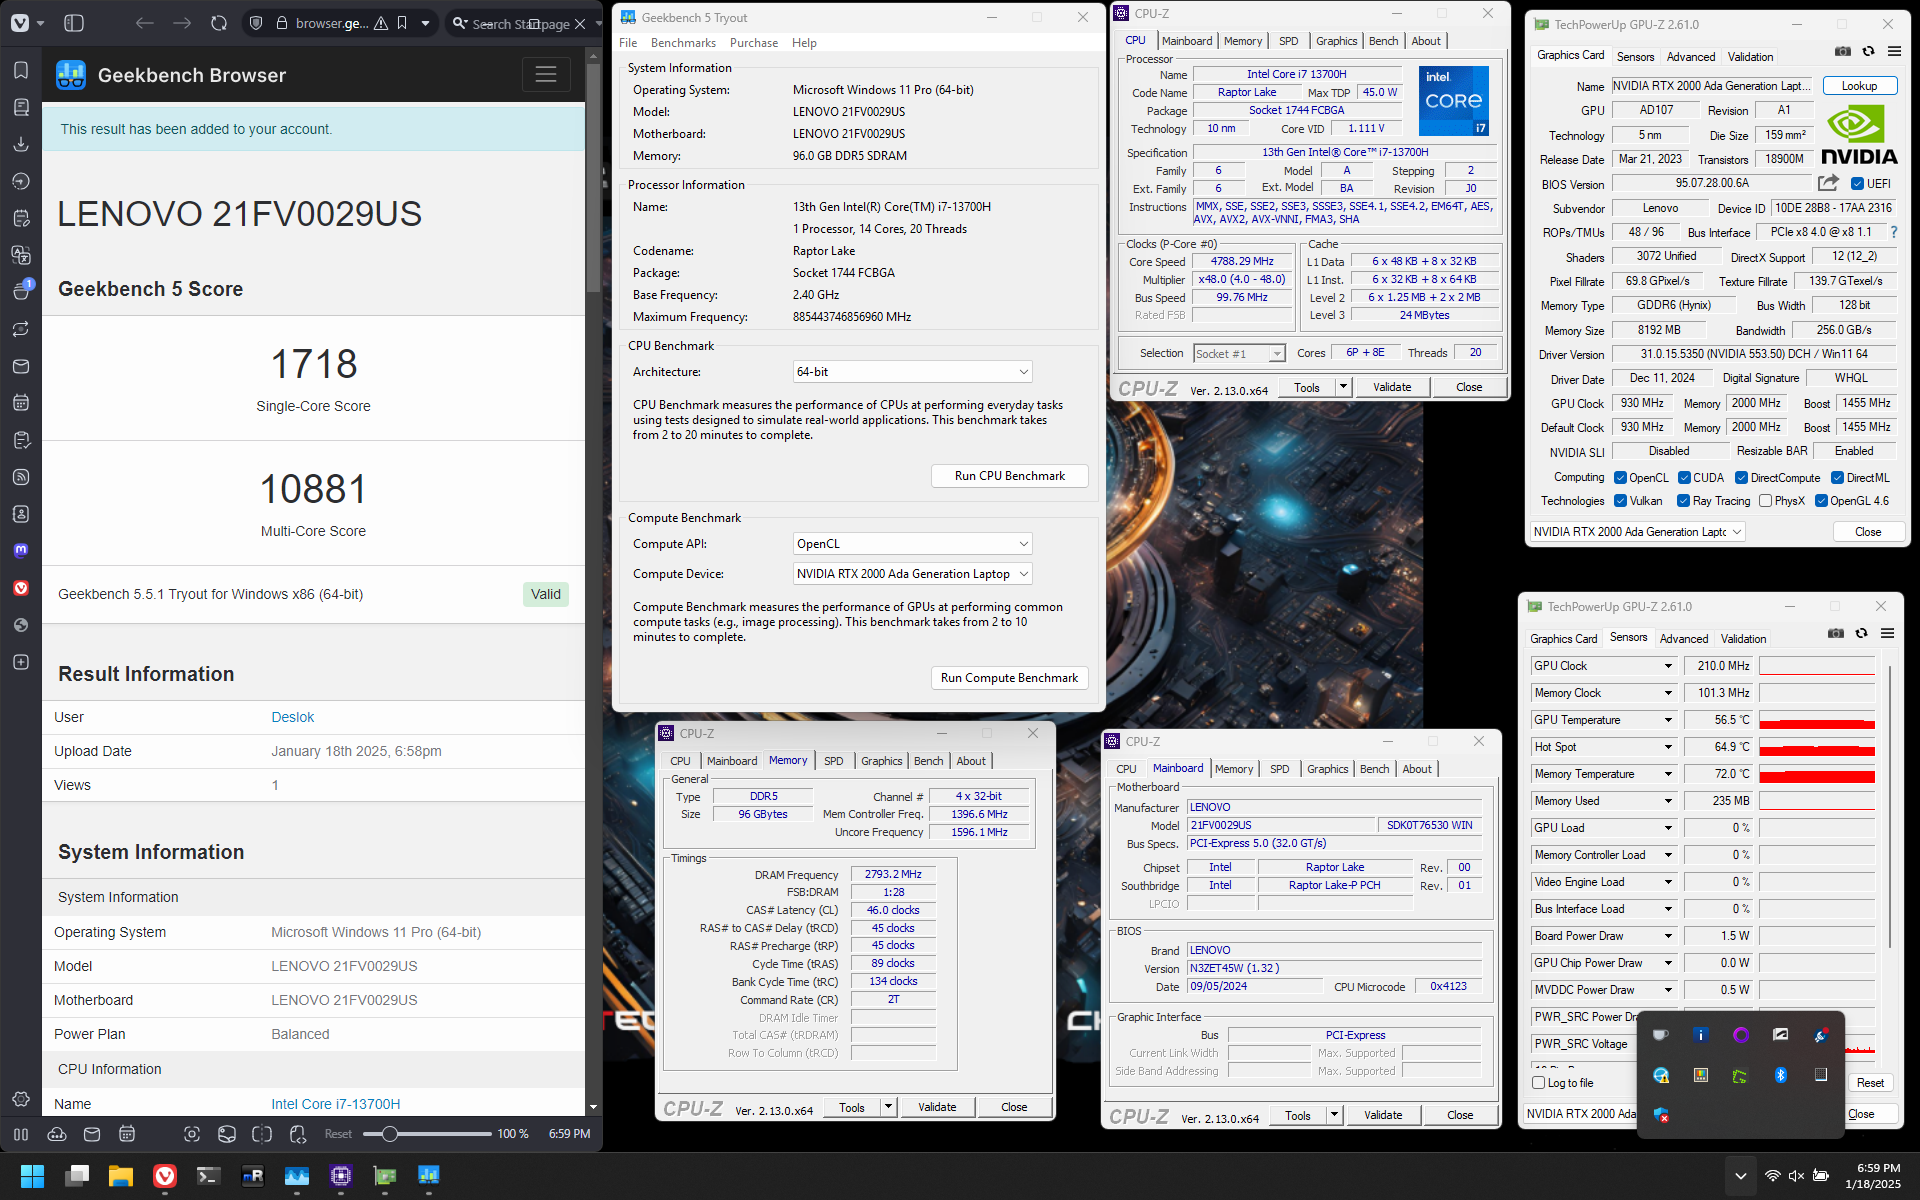Toggle the OpenCL checkbox in GPU-Z
The height and width of the screenshot is (1200, 1920).
tap(1620, 478)
